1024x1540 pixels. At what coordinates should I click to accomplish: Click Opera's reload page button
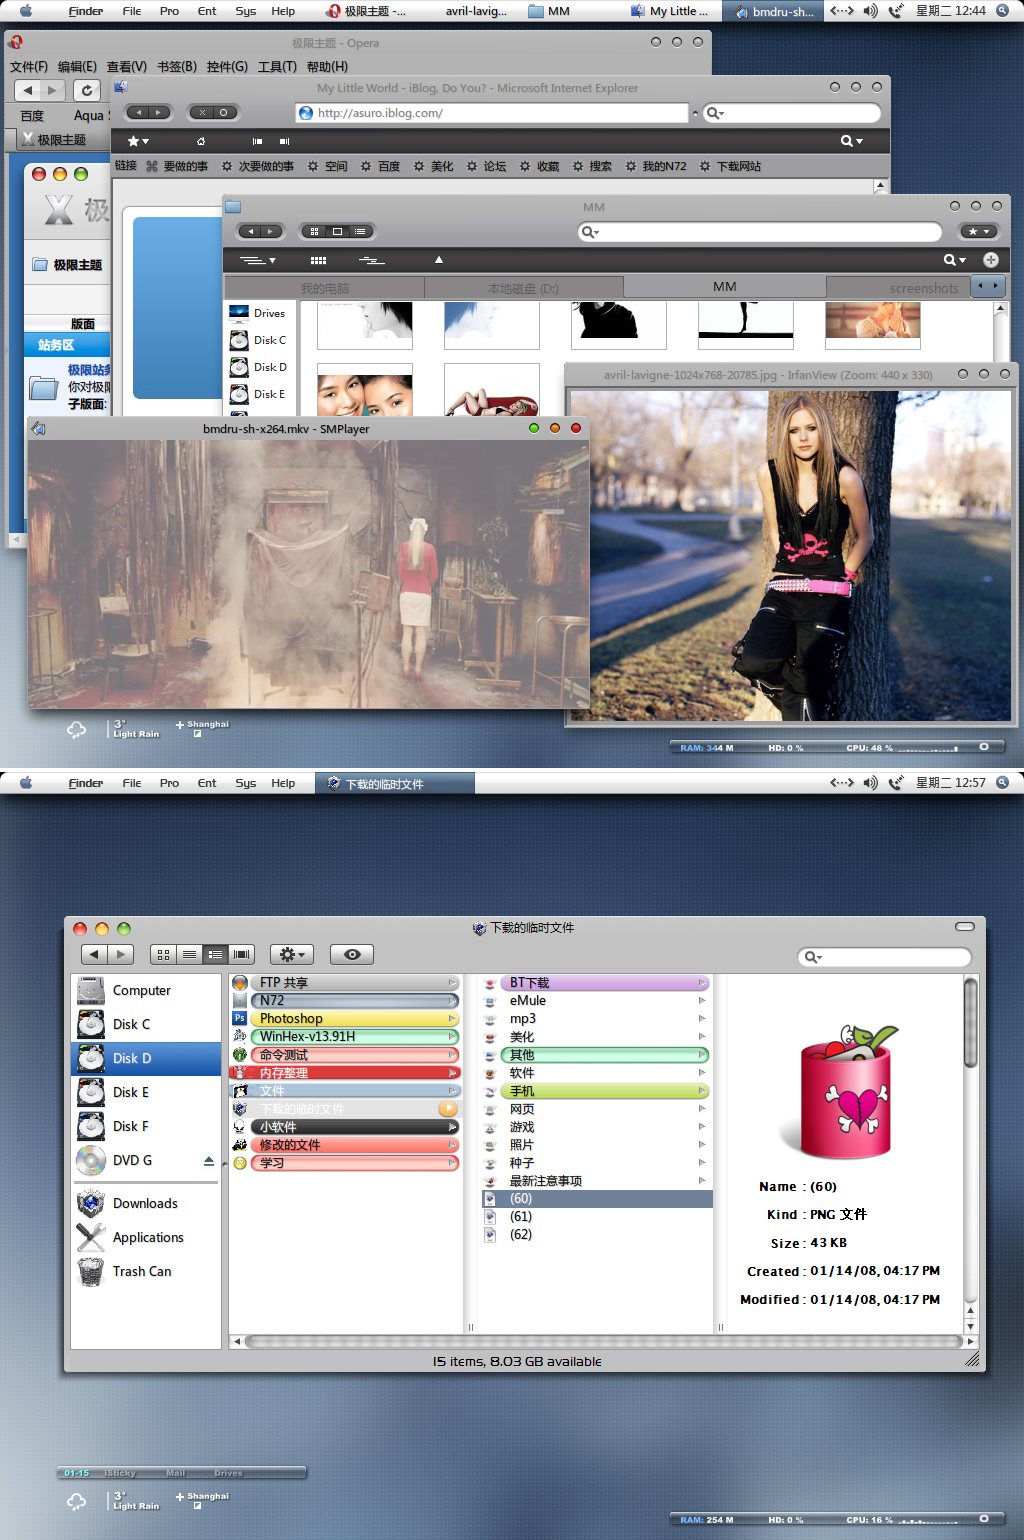pos(87,90)
